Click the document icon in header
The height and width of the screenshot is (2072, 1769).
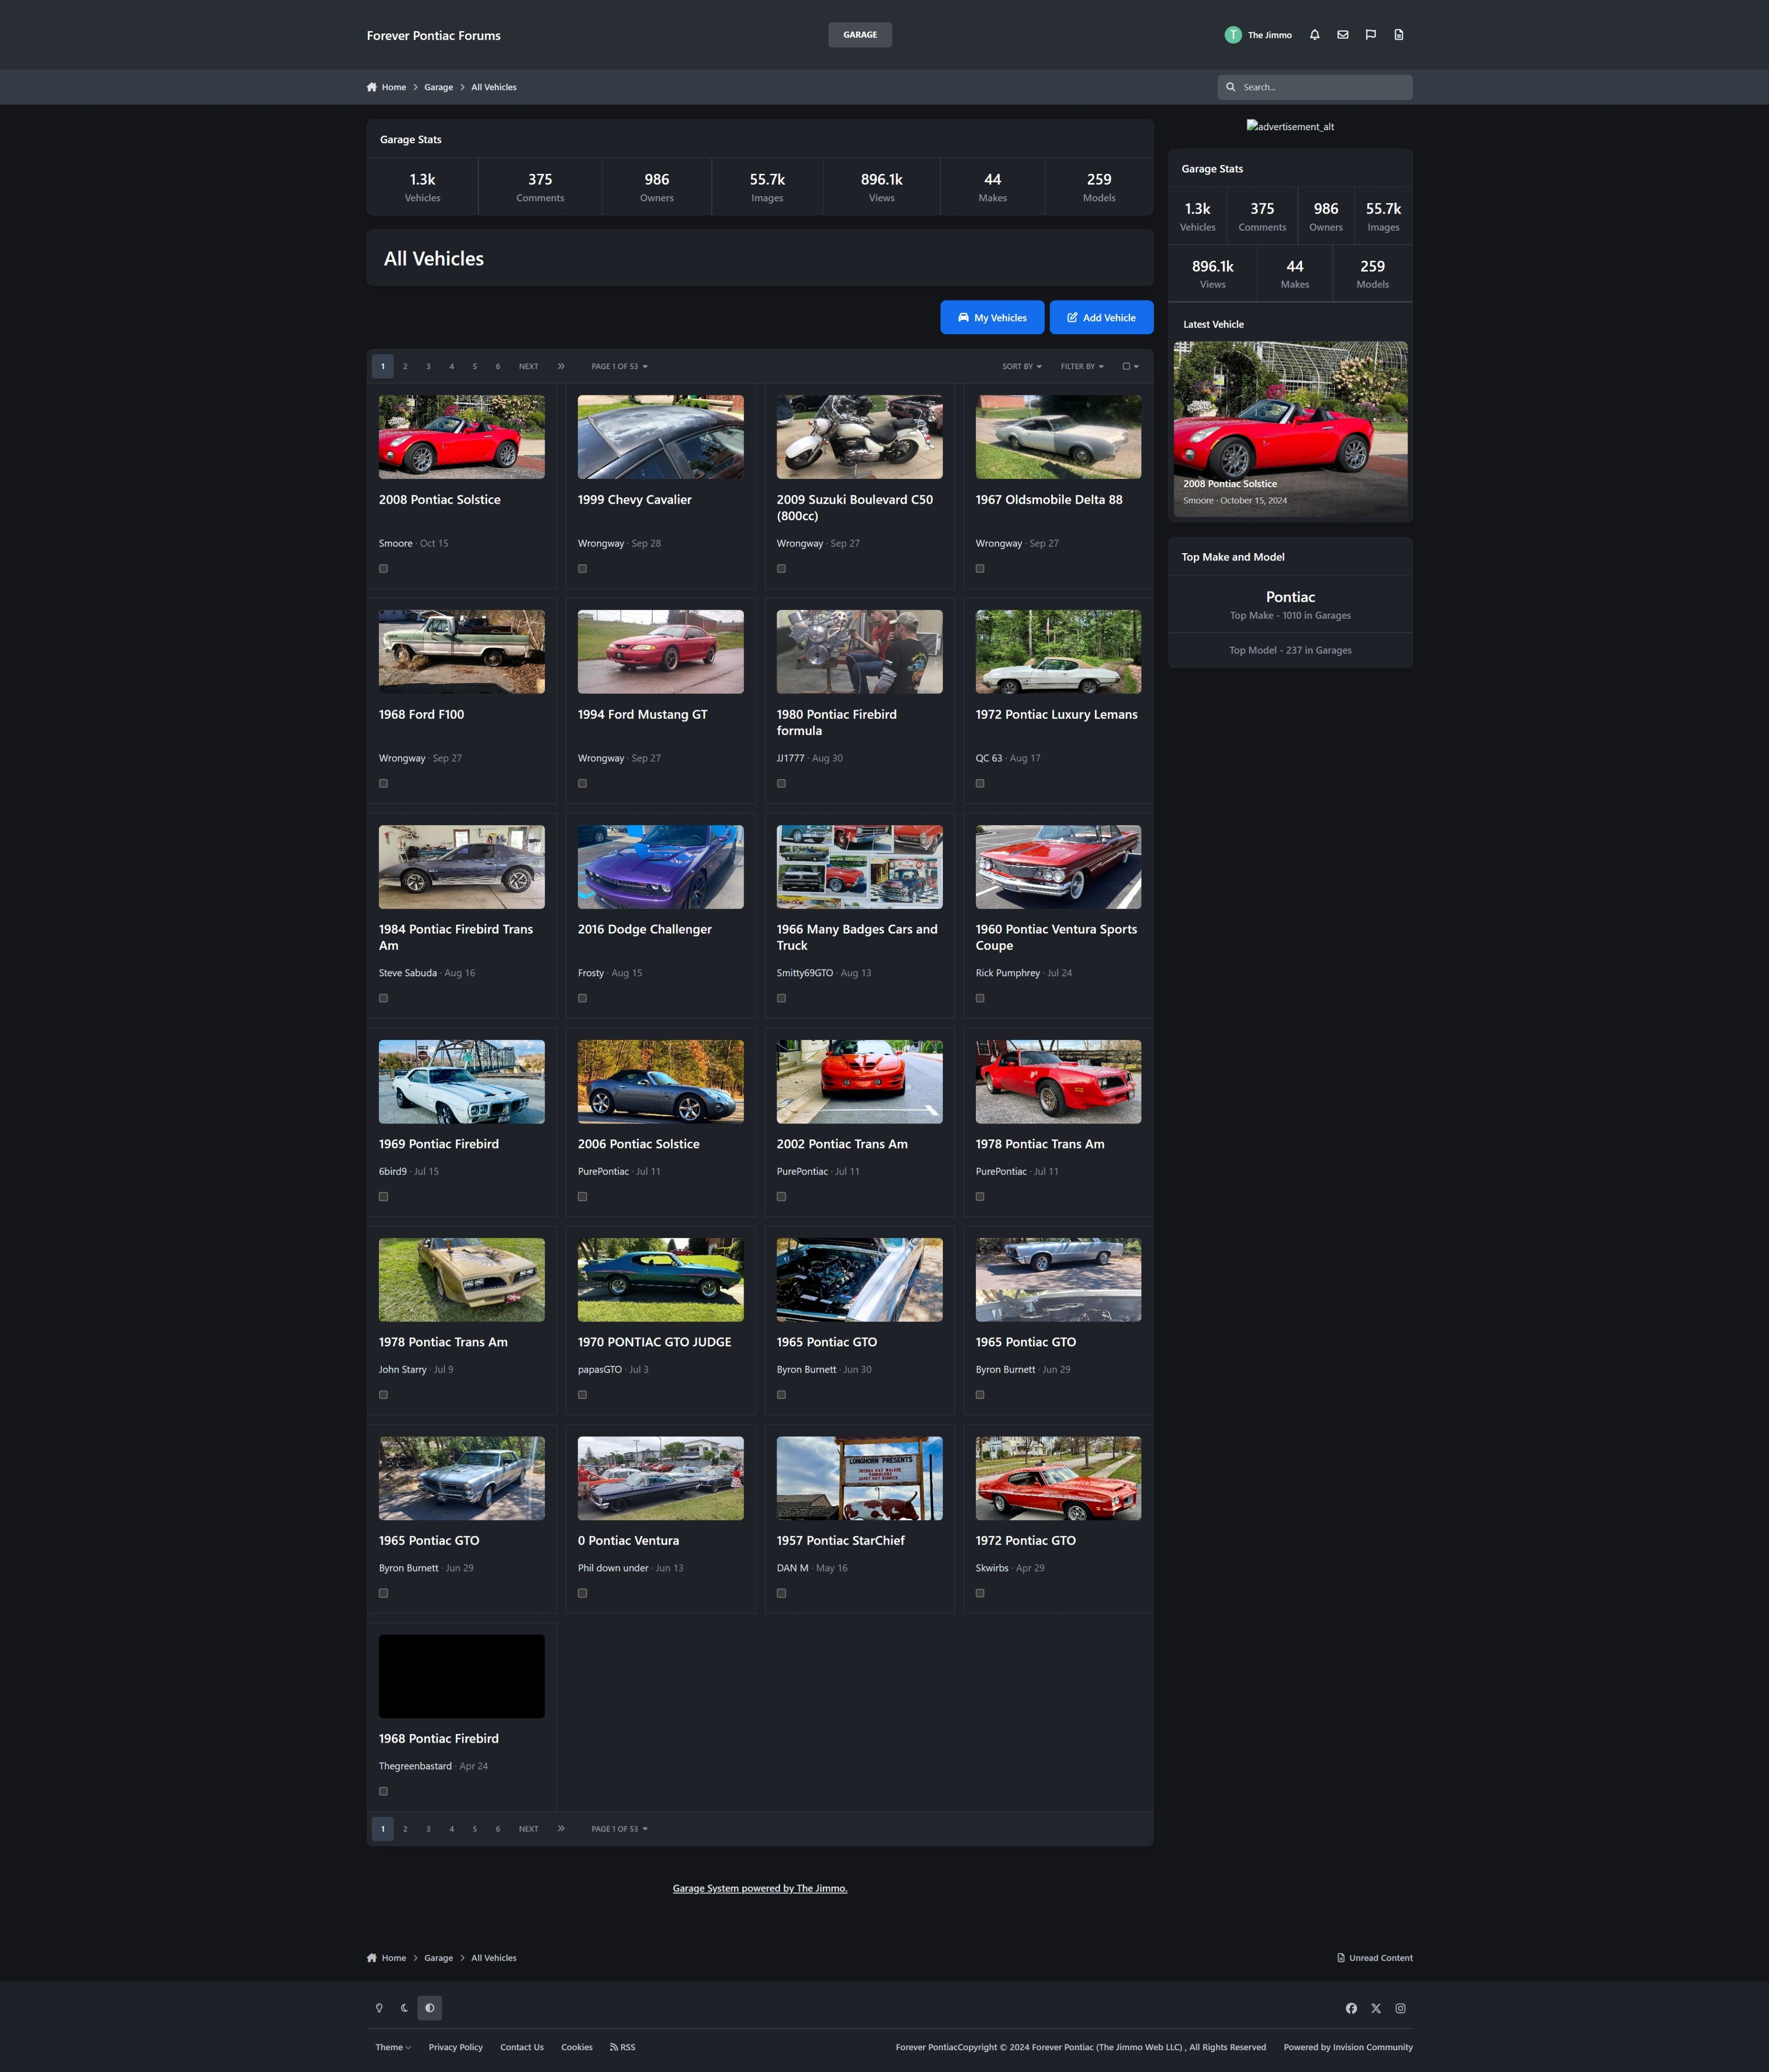tap(1398, 35)
